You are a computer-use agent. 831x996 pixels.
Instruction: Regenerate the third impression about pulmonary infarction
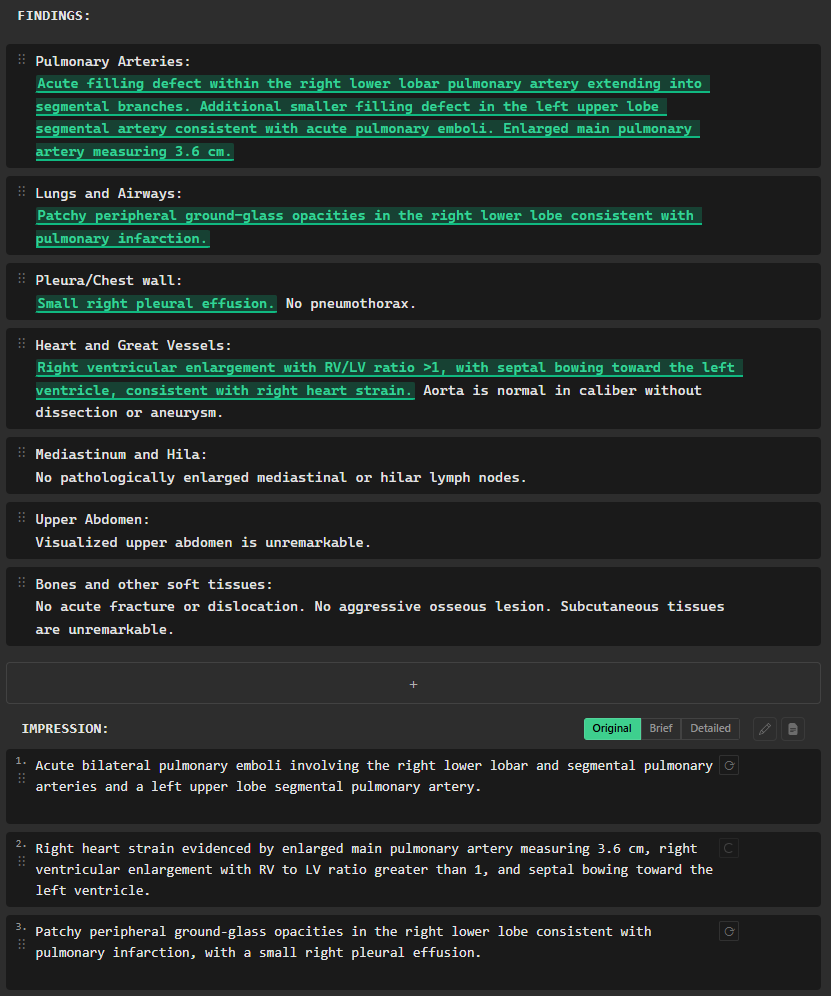(730, 932)
